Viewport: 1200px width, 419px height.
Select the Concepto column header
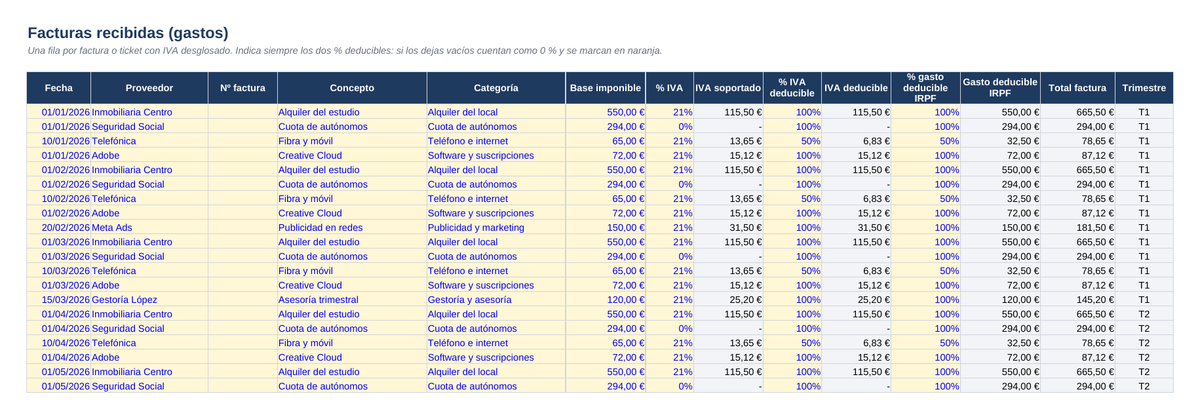pos(352,88)
